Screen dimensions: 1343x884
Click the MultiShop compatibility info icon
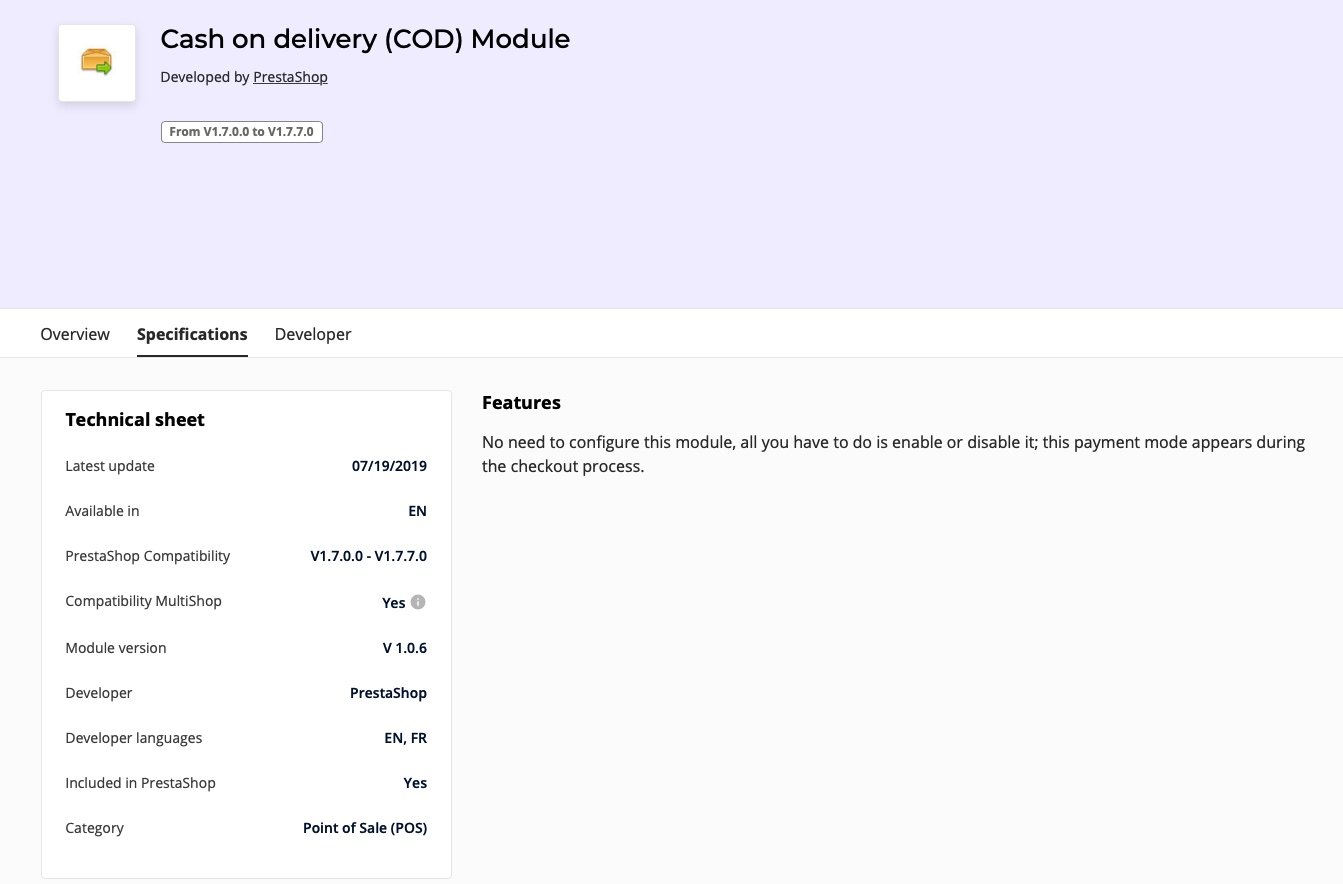[x=418, y=602]
